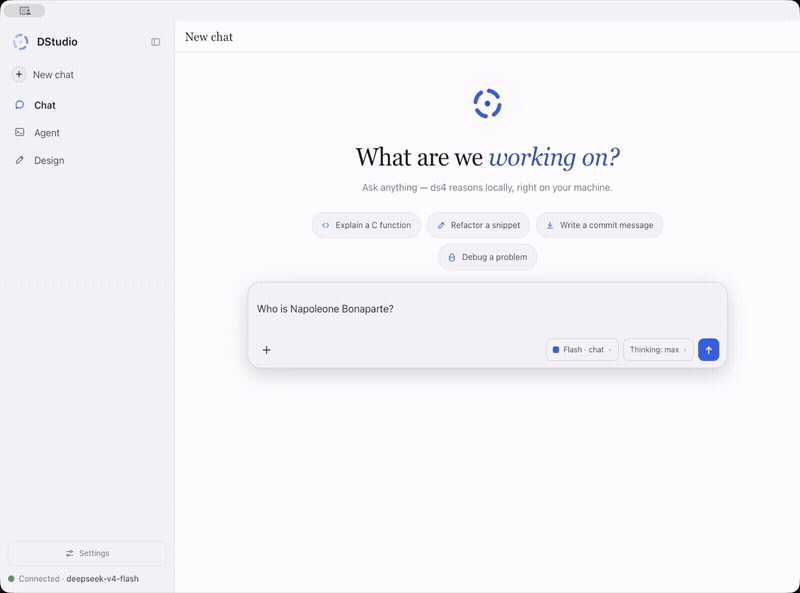
Task: Click the code brackets icon on Explain chip
Action: click(326, 225)
